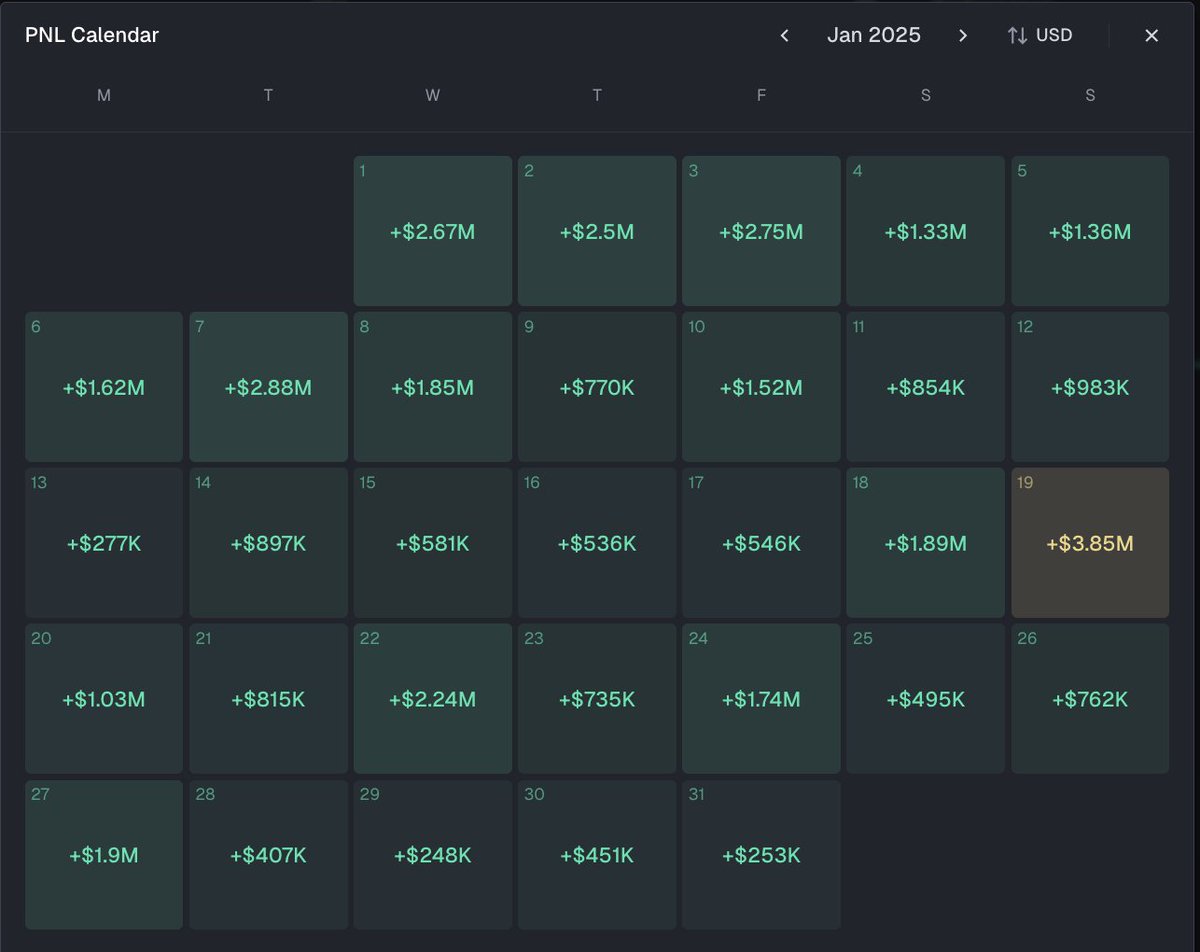View details for January 22 +$2.24M day

[432, 698]
